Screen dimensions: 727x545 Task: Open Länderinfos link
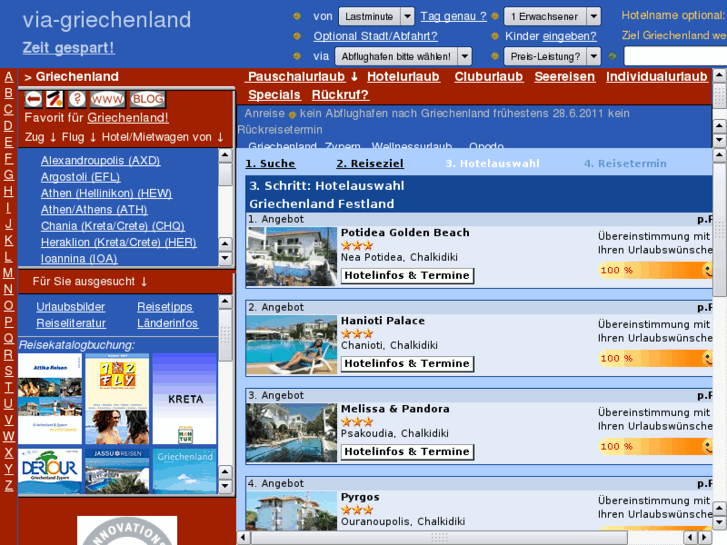[x=167, y=323]
